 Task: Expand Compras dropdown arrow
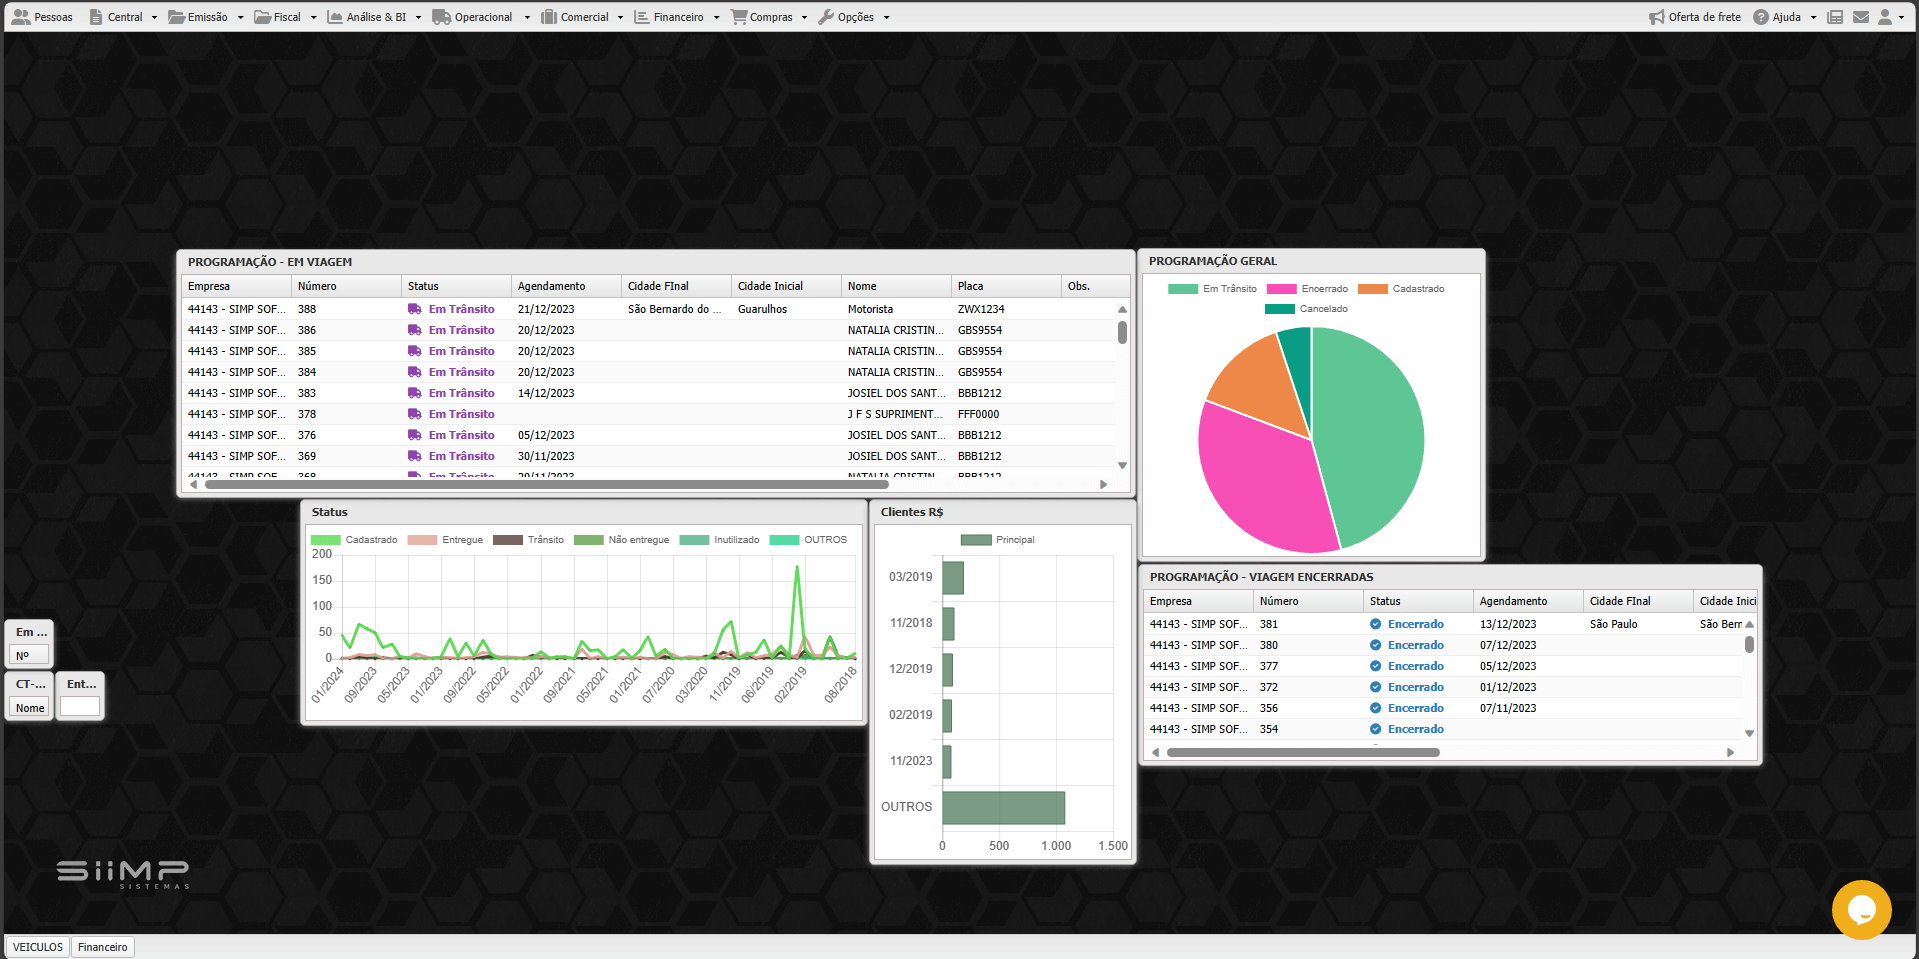tap(804, 17)
